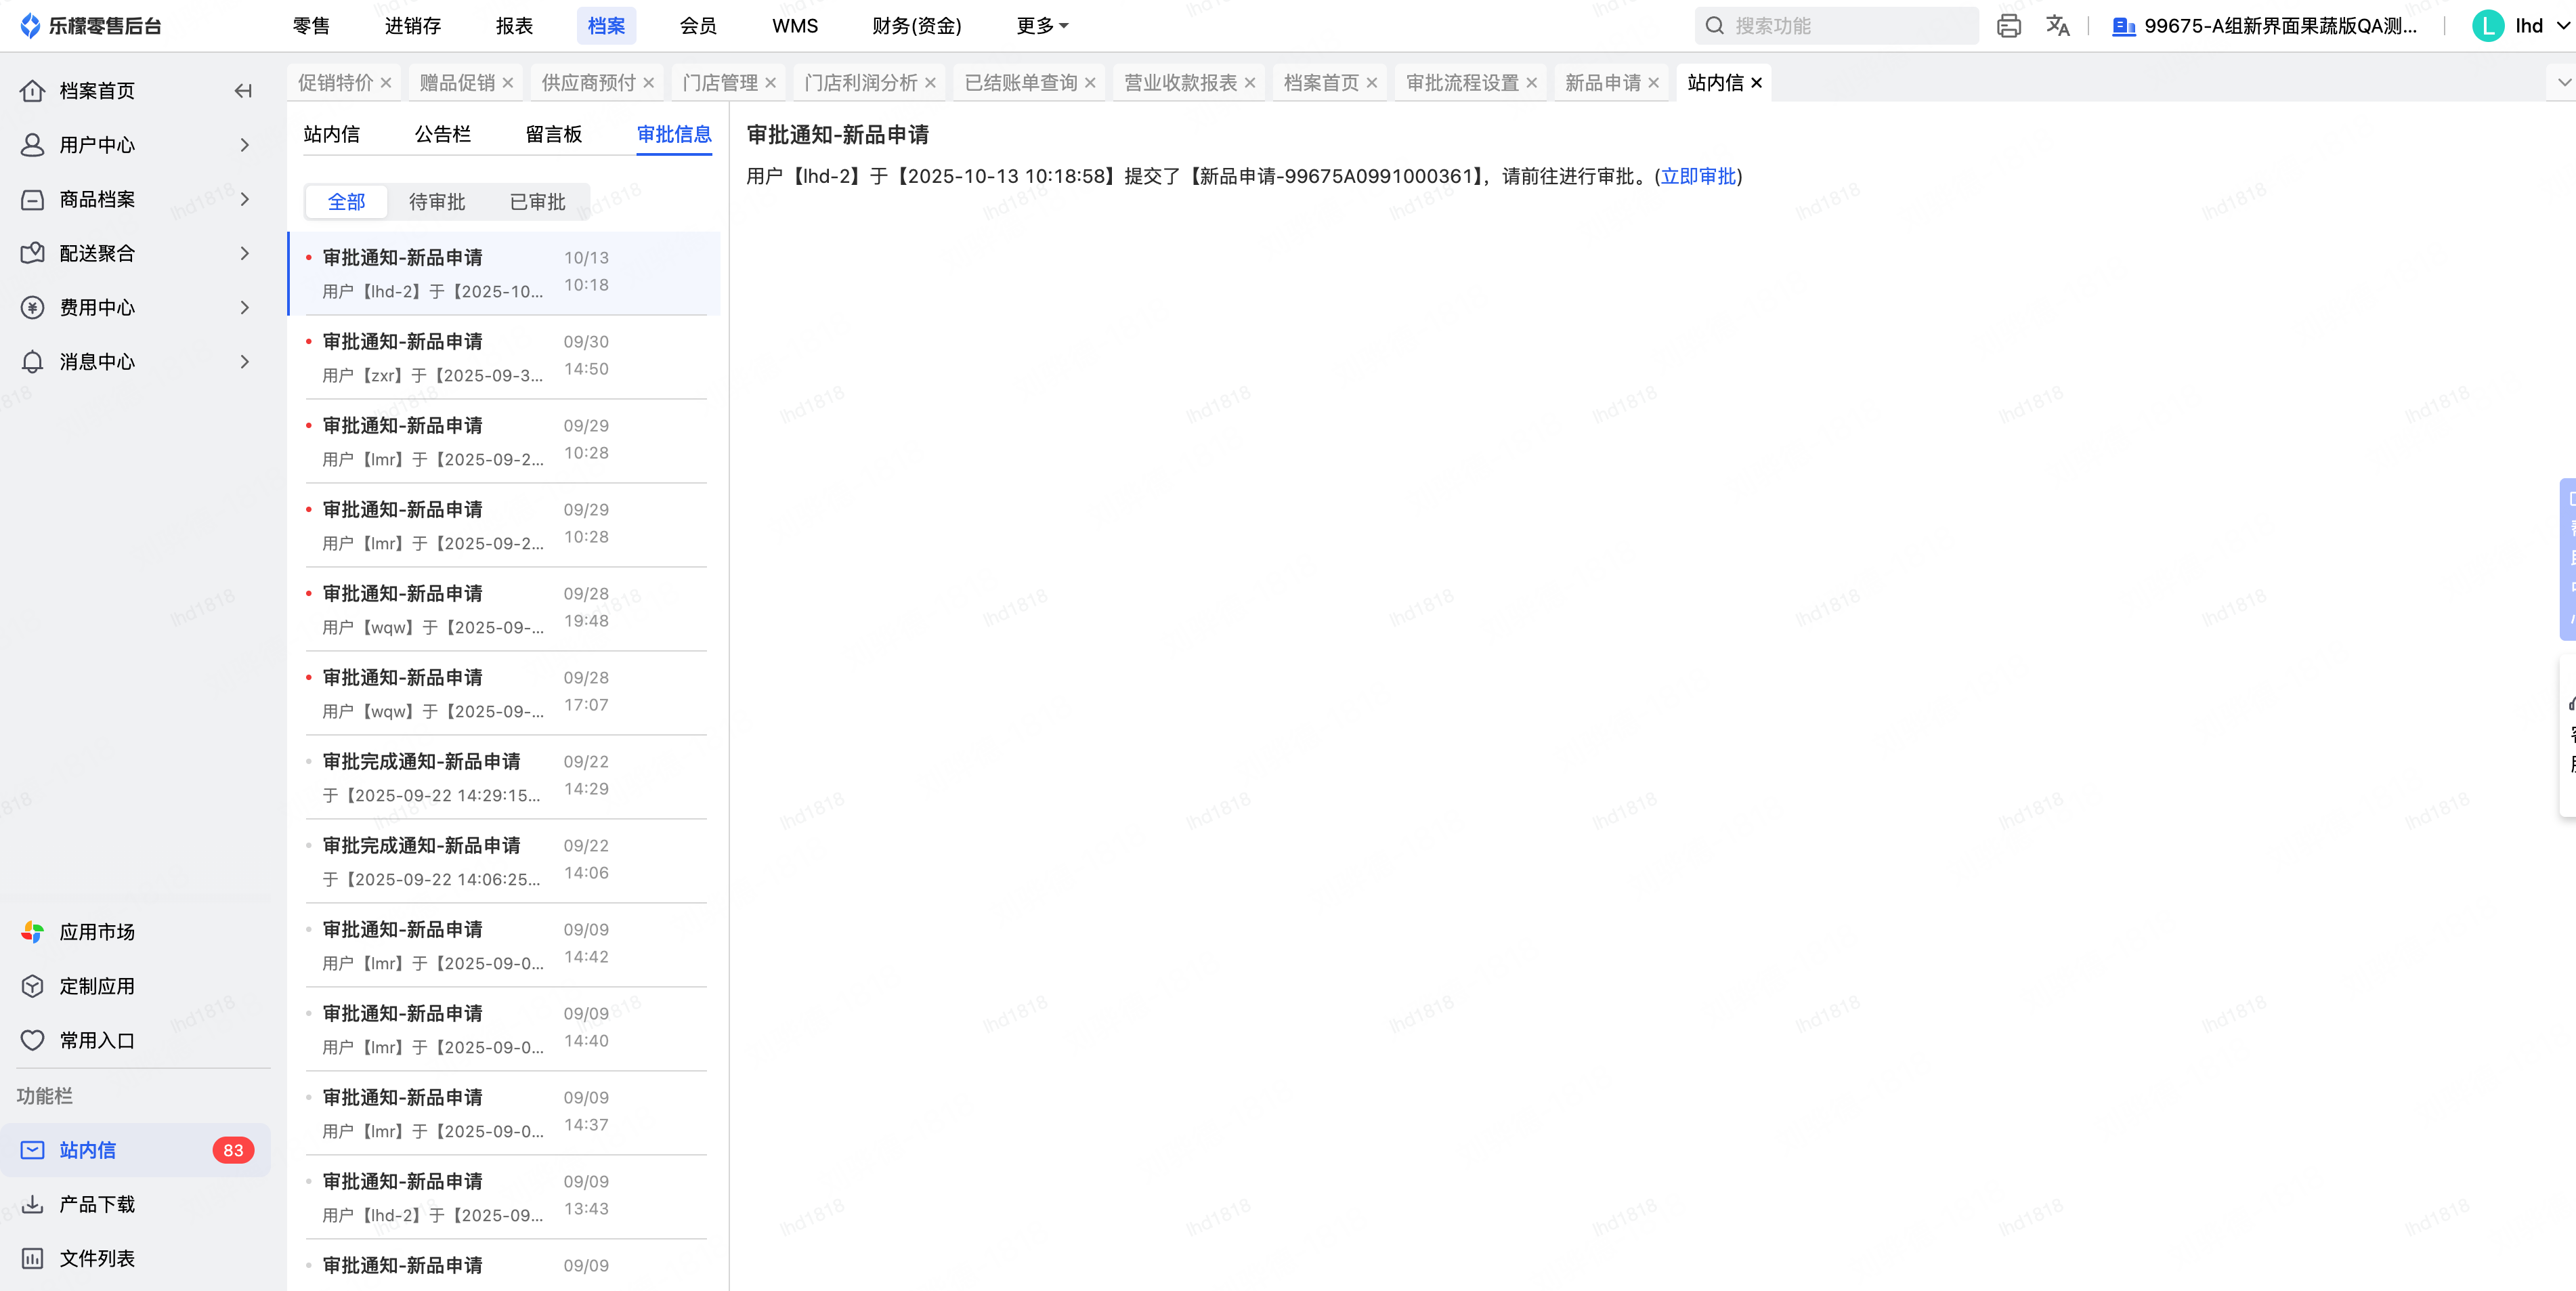Click the 立即审批 link
Screen dimensions: 2576x1291
(x=1698, y=176)
